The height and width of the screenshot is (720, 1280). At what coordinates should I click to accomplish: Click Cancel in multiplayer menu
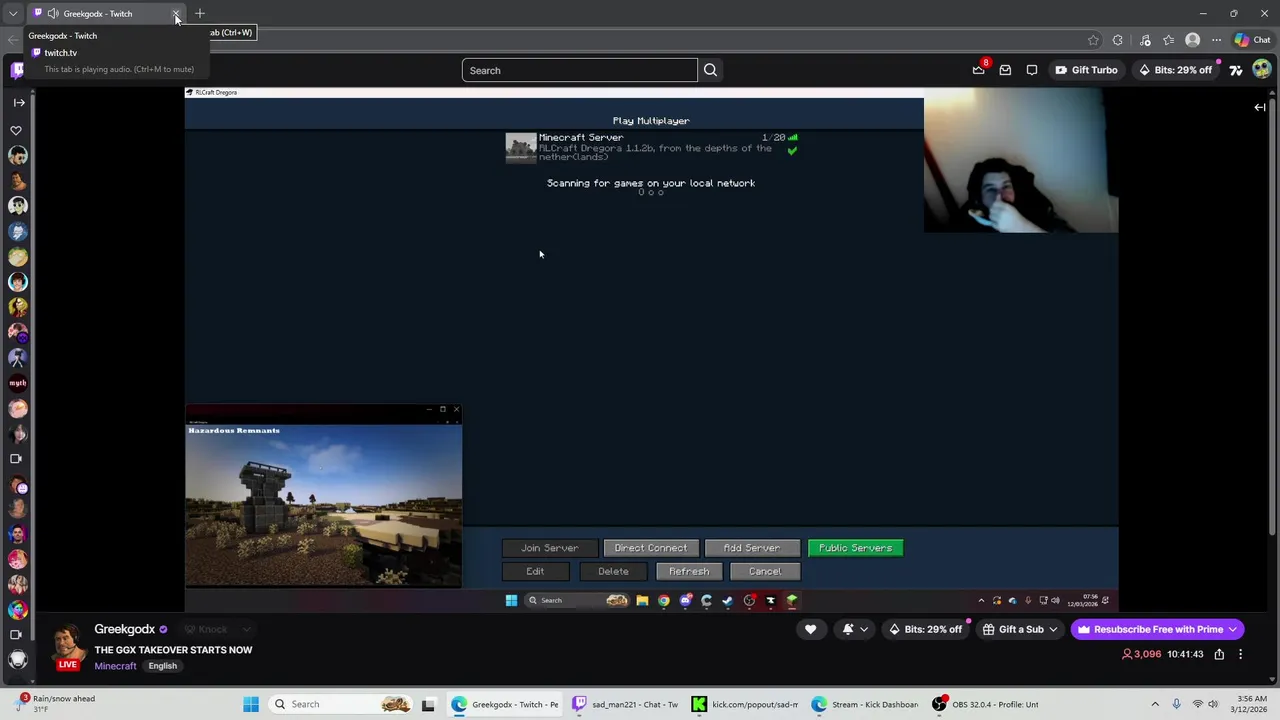pyautogui.click(x=765, y=571)
